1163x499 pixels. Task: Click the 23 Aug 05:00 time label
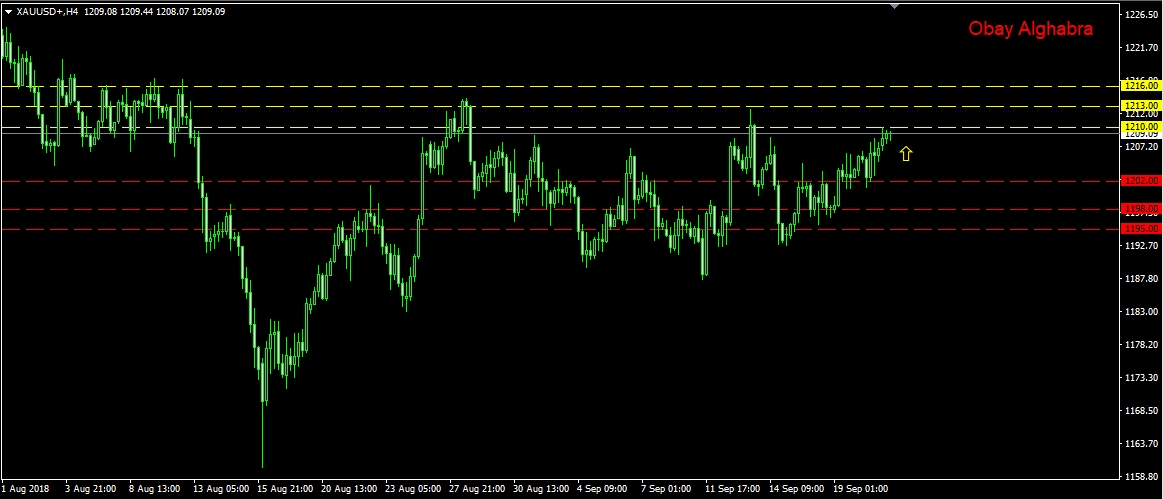[414, 489]
